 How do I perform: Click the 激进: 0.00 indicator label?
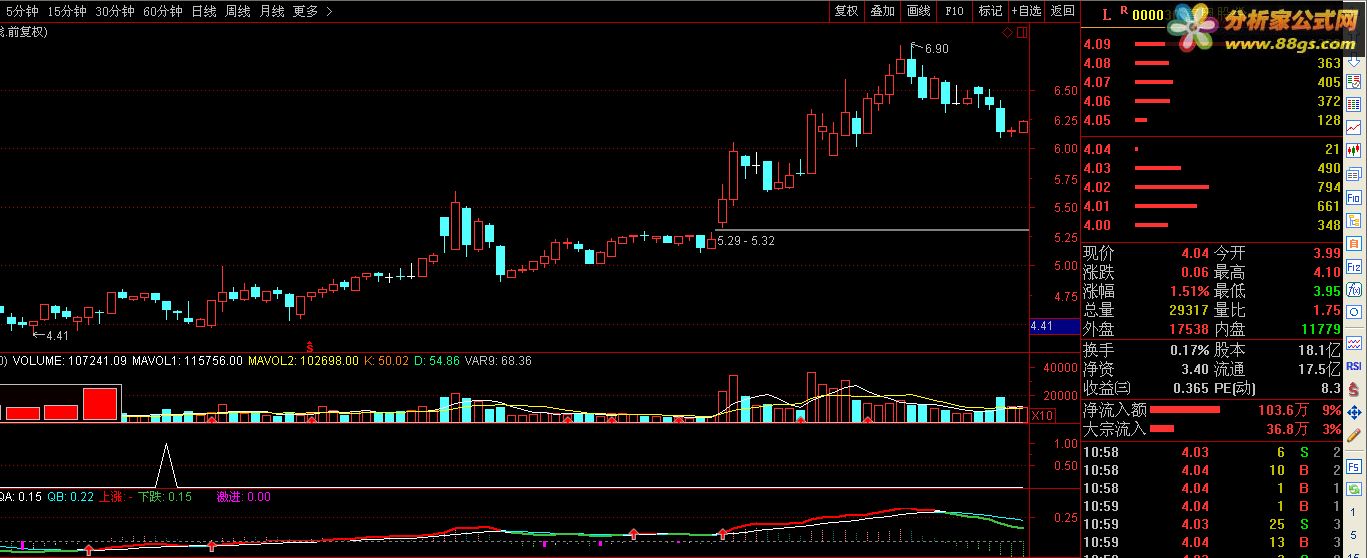[x=243, y=497]
